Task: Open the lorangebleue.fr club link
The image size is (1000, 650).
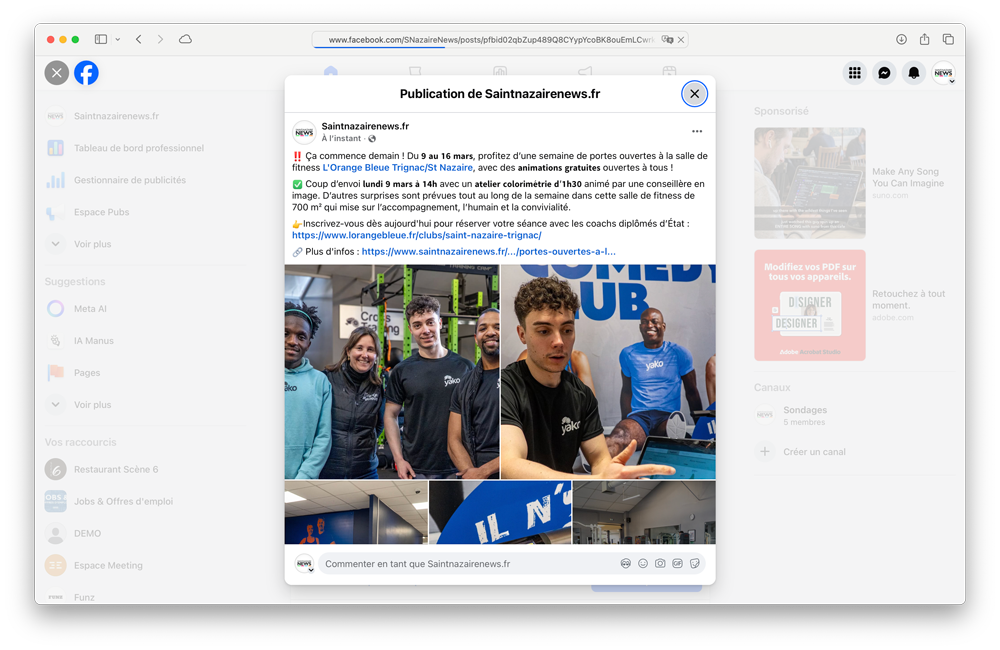Action: (416, 236)
